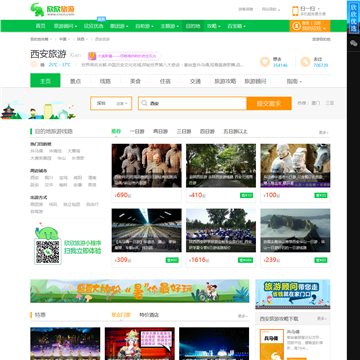This screenshot has height=360, width=360.
Task: Click the blue 旅游顾问带您走 banner
Action: (293, 294)
